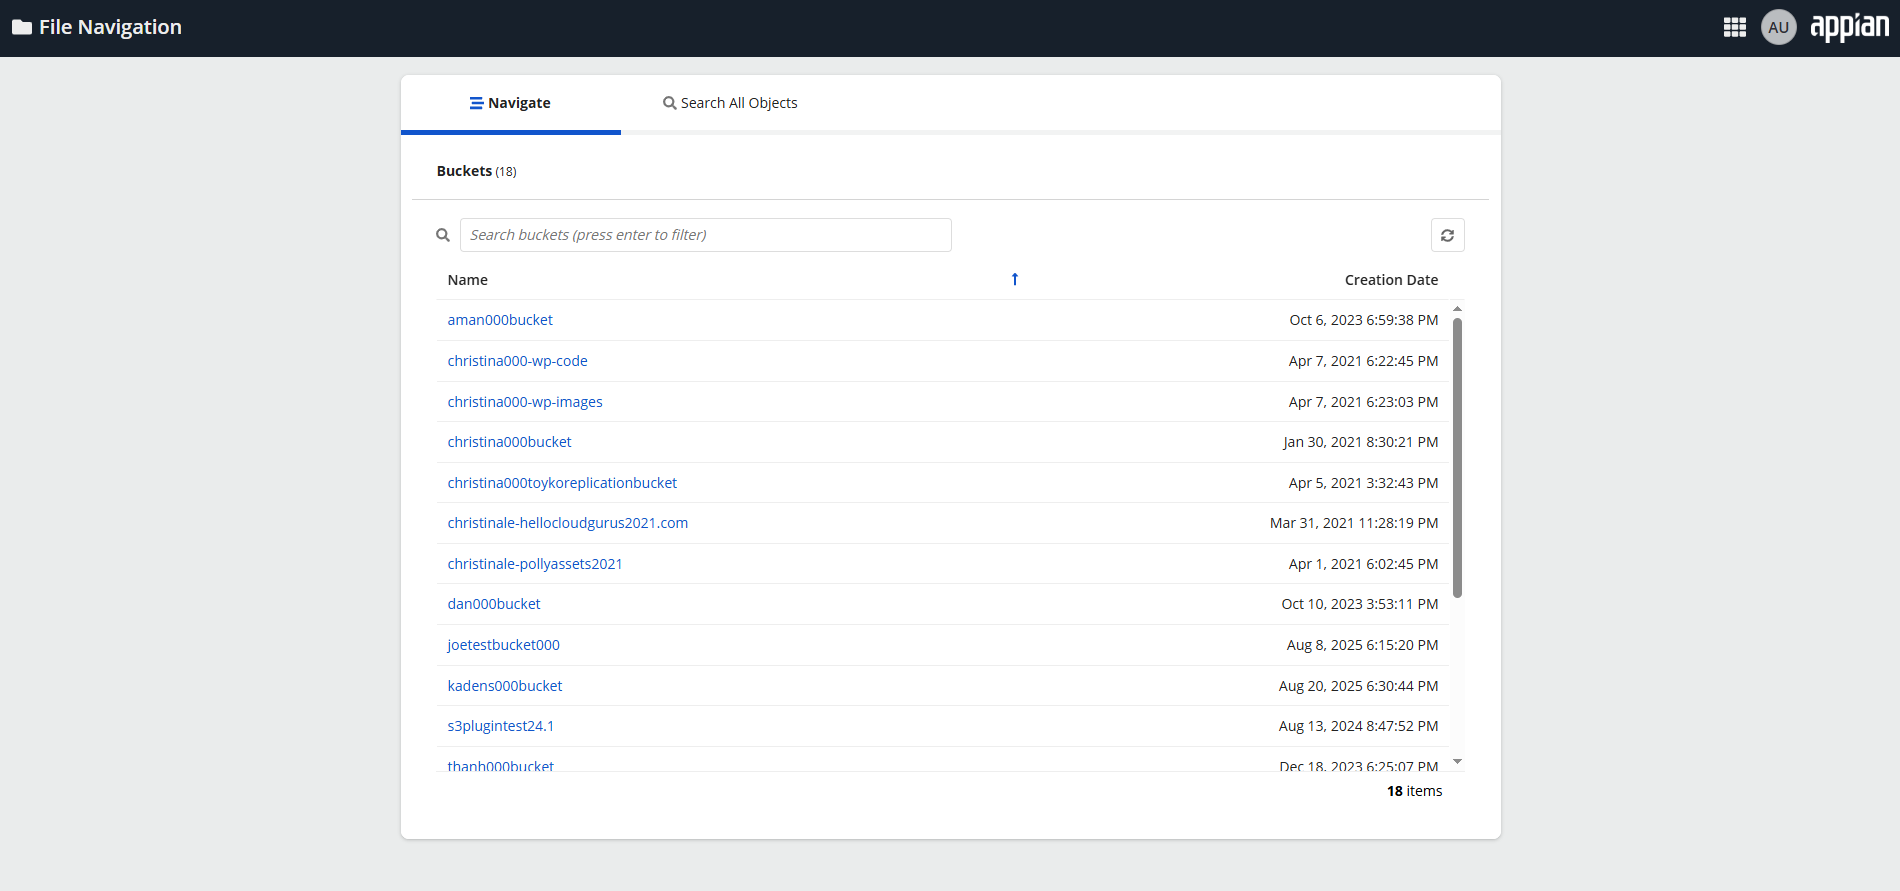Toggle the Name column sort arrow

click(1014, 280)
